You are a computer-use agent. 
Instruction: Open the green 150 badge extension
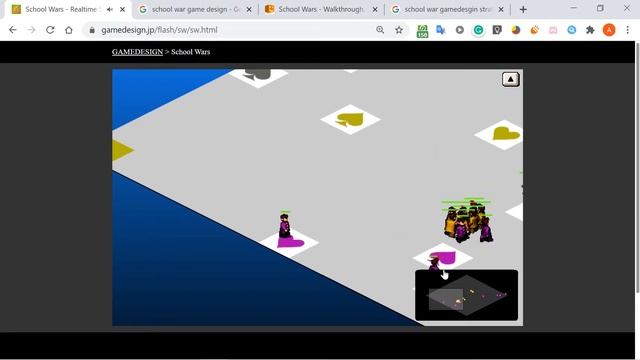422,31
